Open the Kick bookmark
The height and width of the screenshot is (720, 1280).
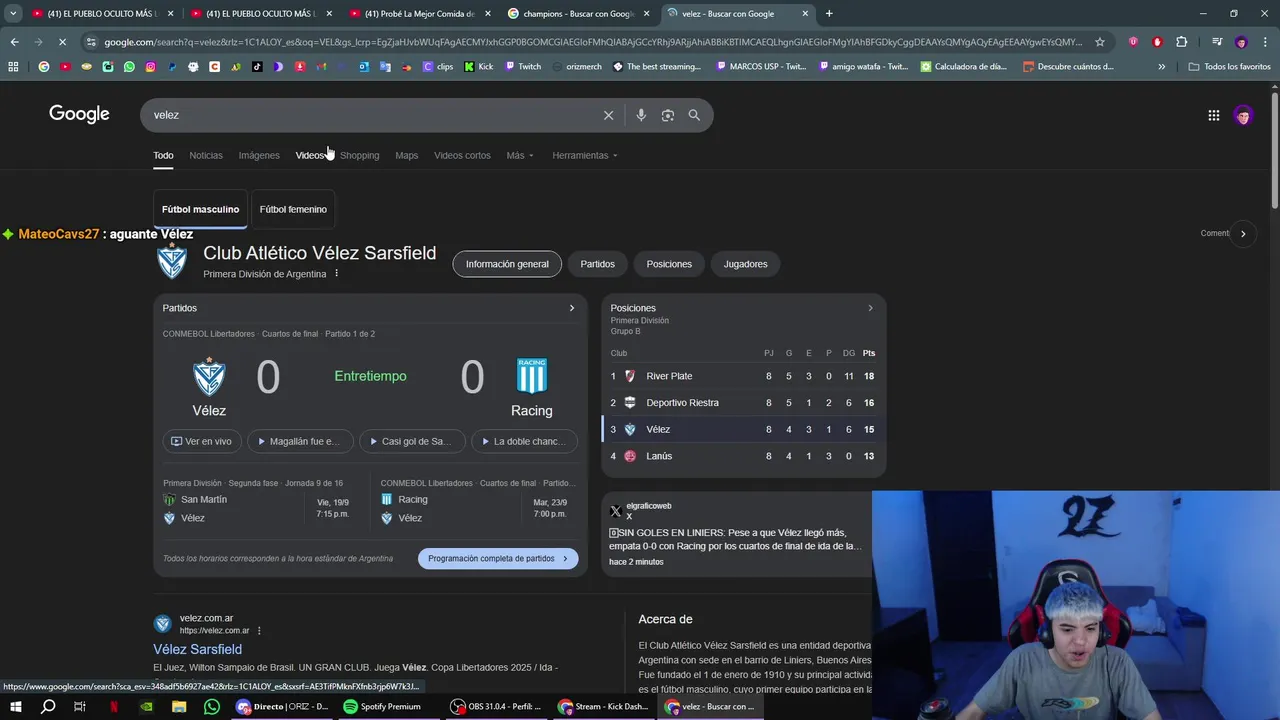point(479,67)
